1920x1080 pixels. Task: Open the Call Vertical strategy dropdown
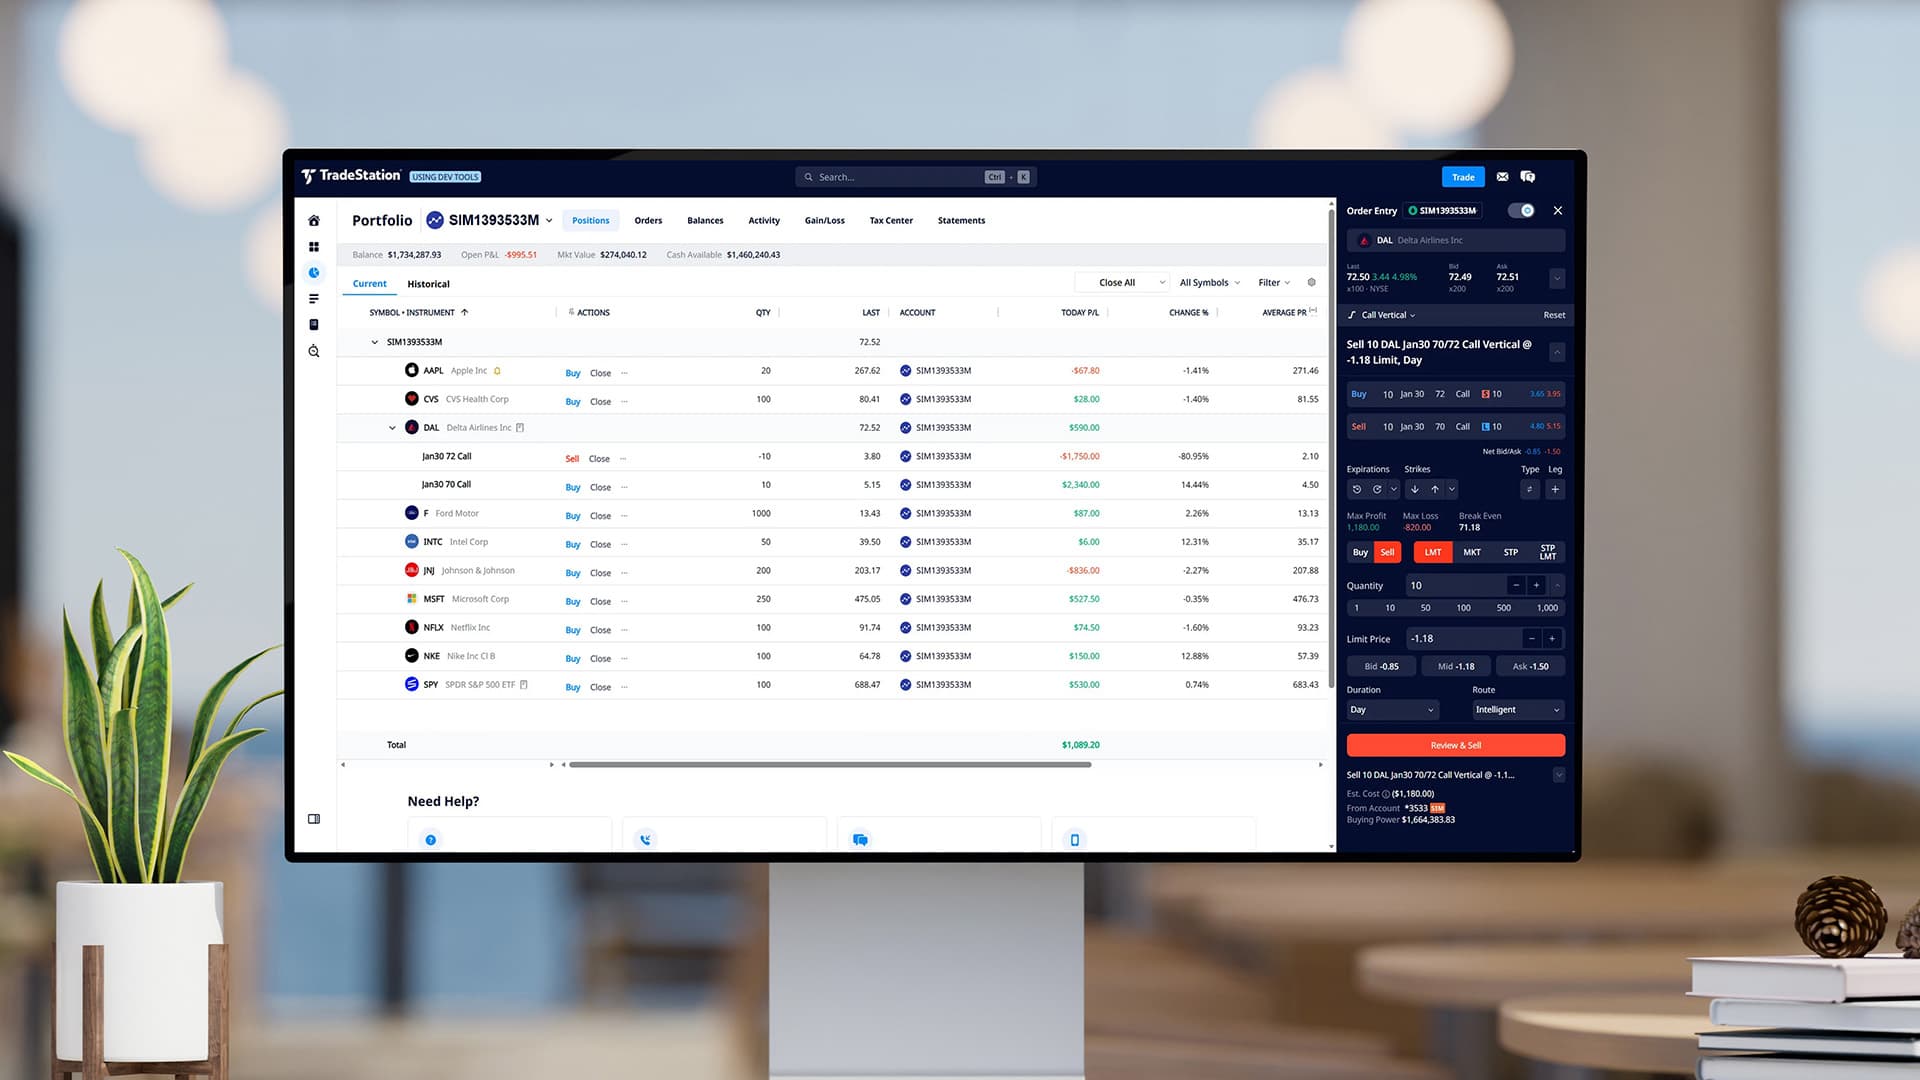tap(1383, 316)
